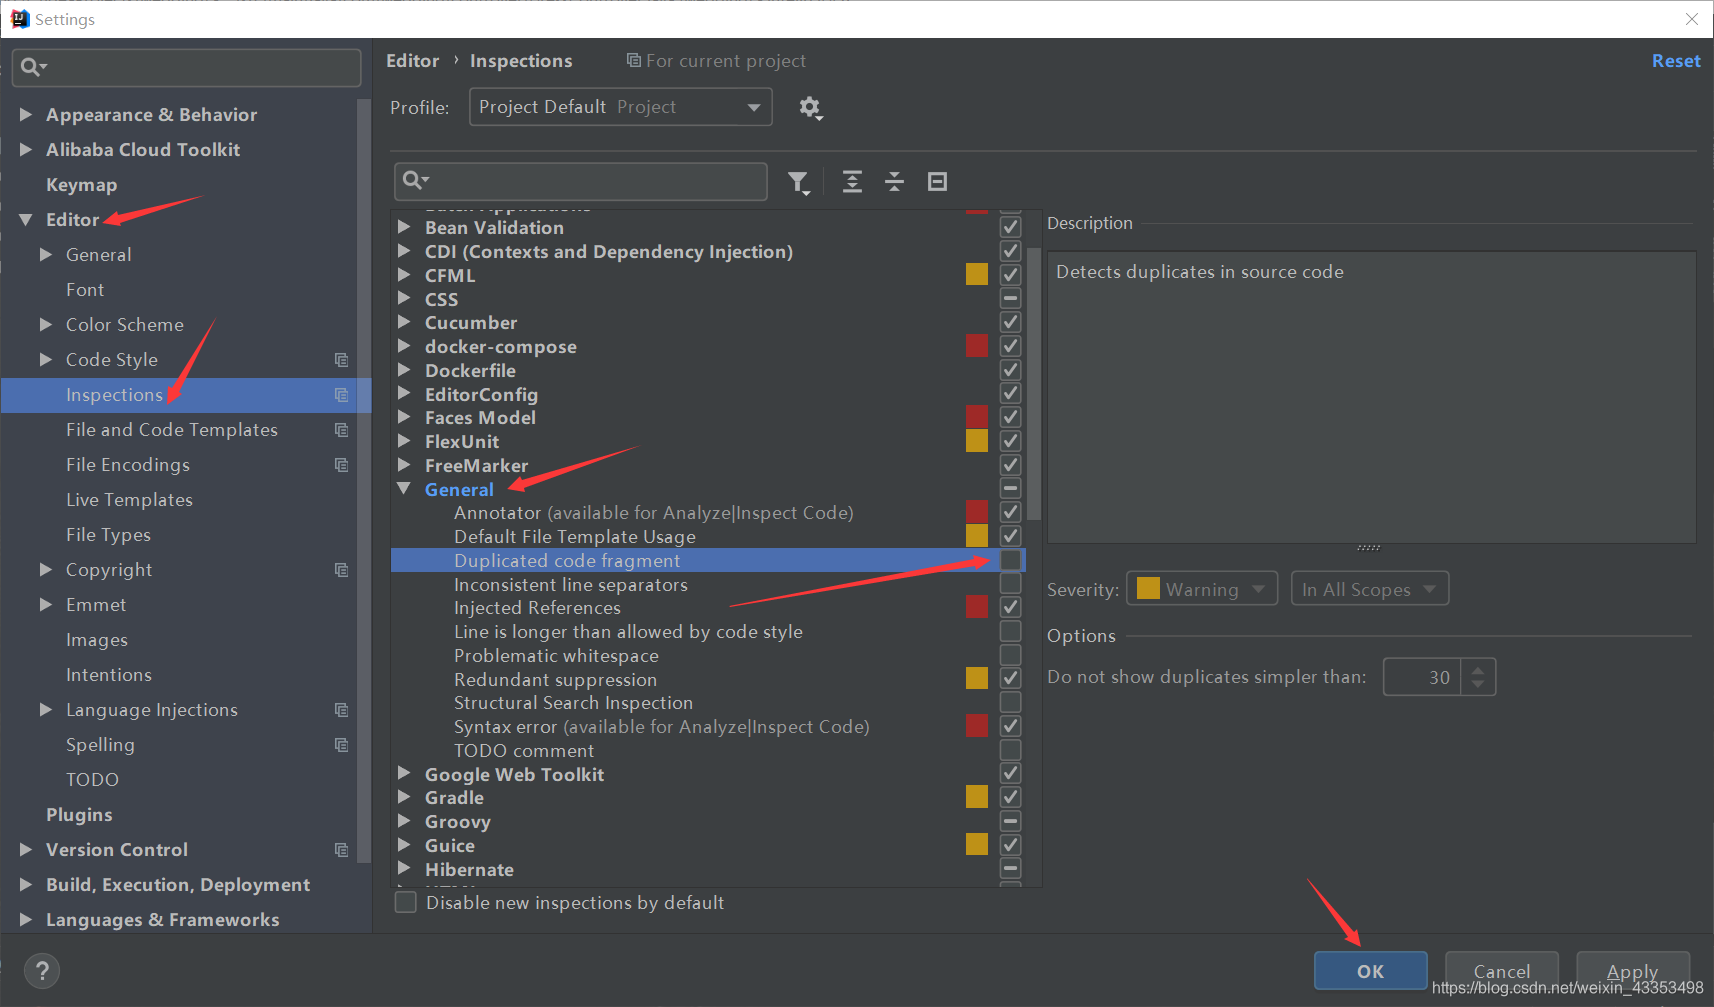Click the Editor breadcrumb link

pyautogui.click(x=413, y=61)
